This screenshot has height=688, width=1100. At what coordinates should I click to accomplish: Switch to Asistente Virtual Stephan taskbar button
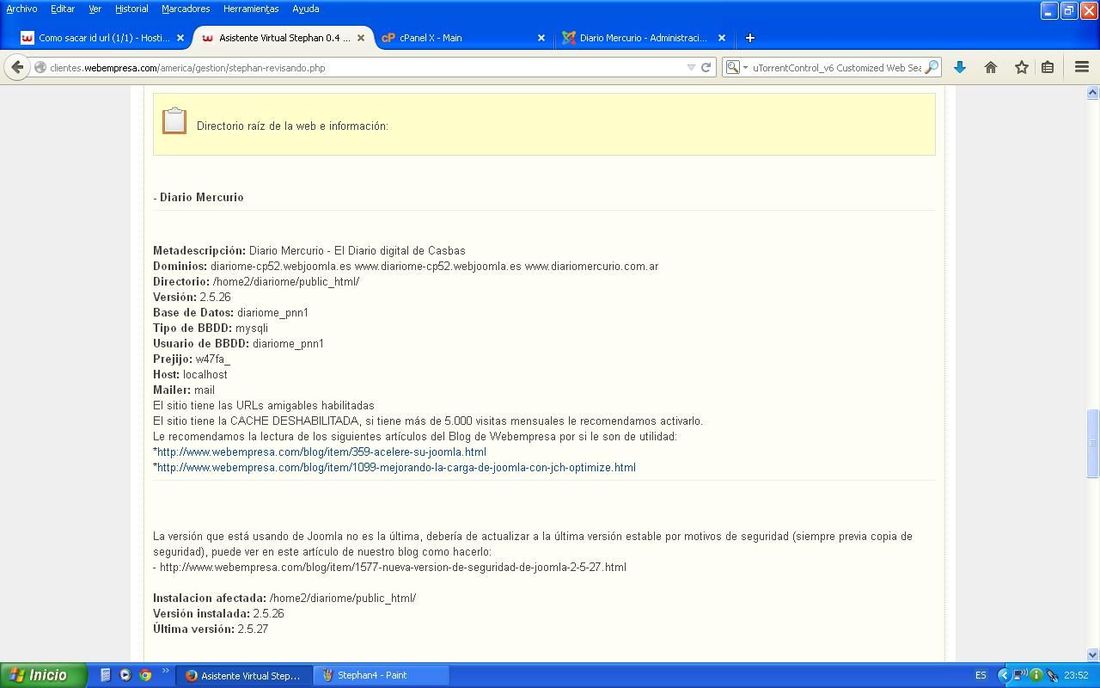tap(242, 675)
